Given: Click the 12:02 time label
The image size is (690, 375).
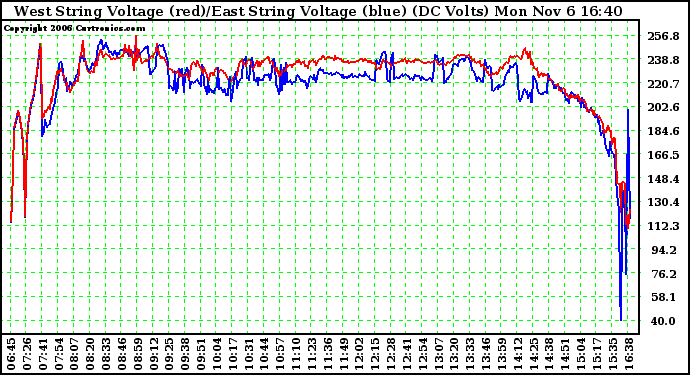Looking at the screenshot, I should pyautogui.click(x=360, y=353).
